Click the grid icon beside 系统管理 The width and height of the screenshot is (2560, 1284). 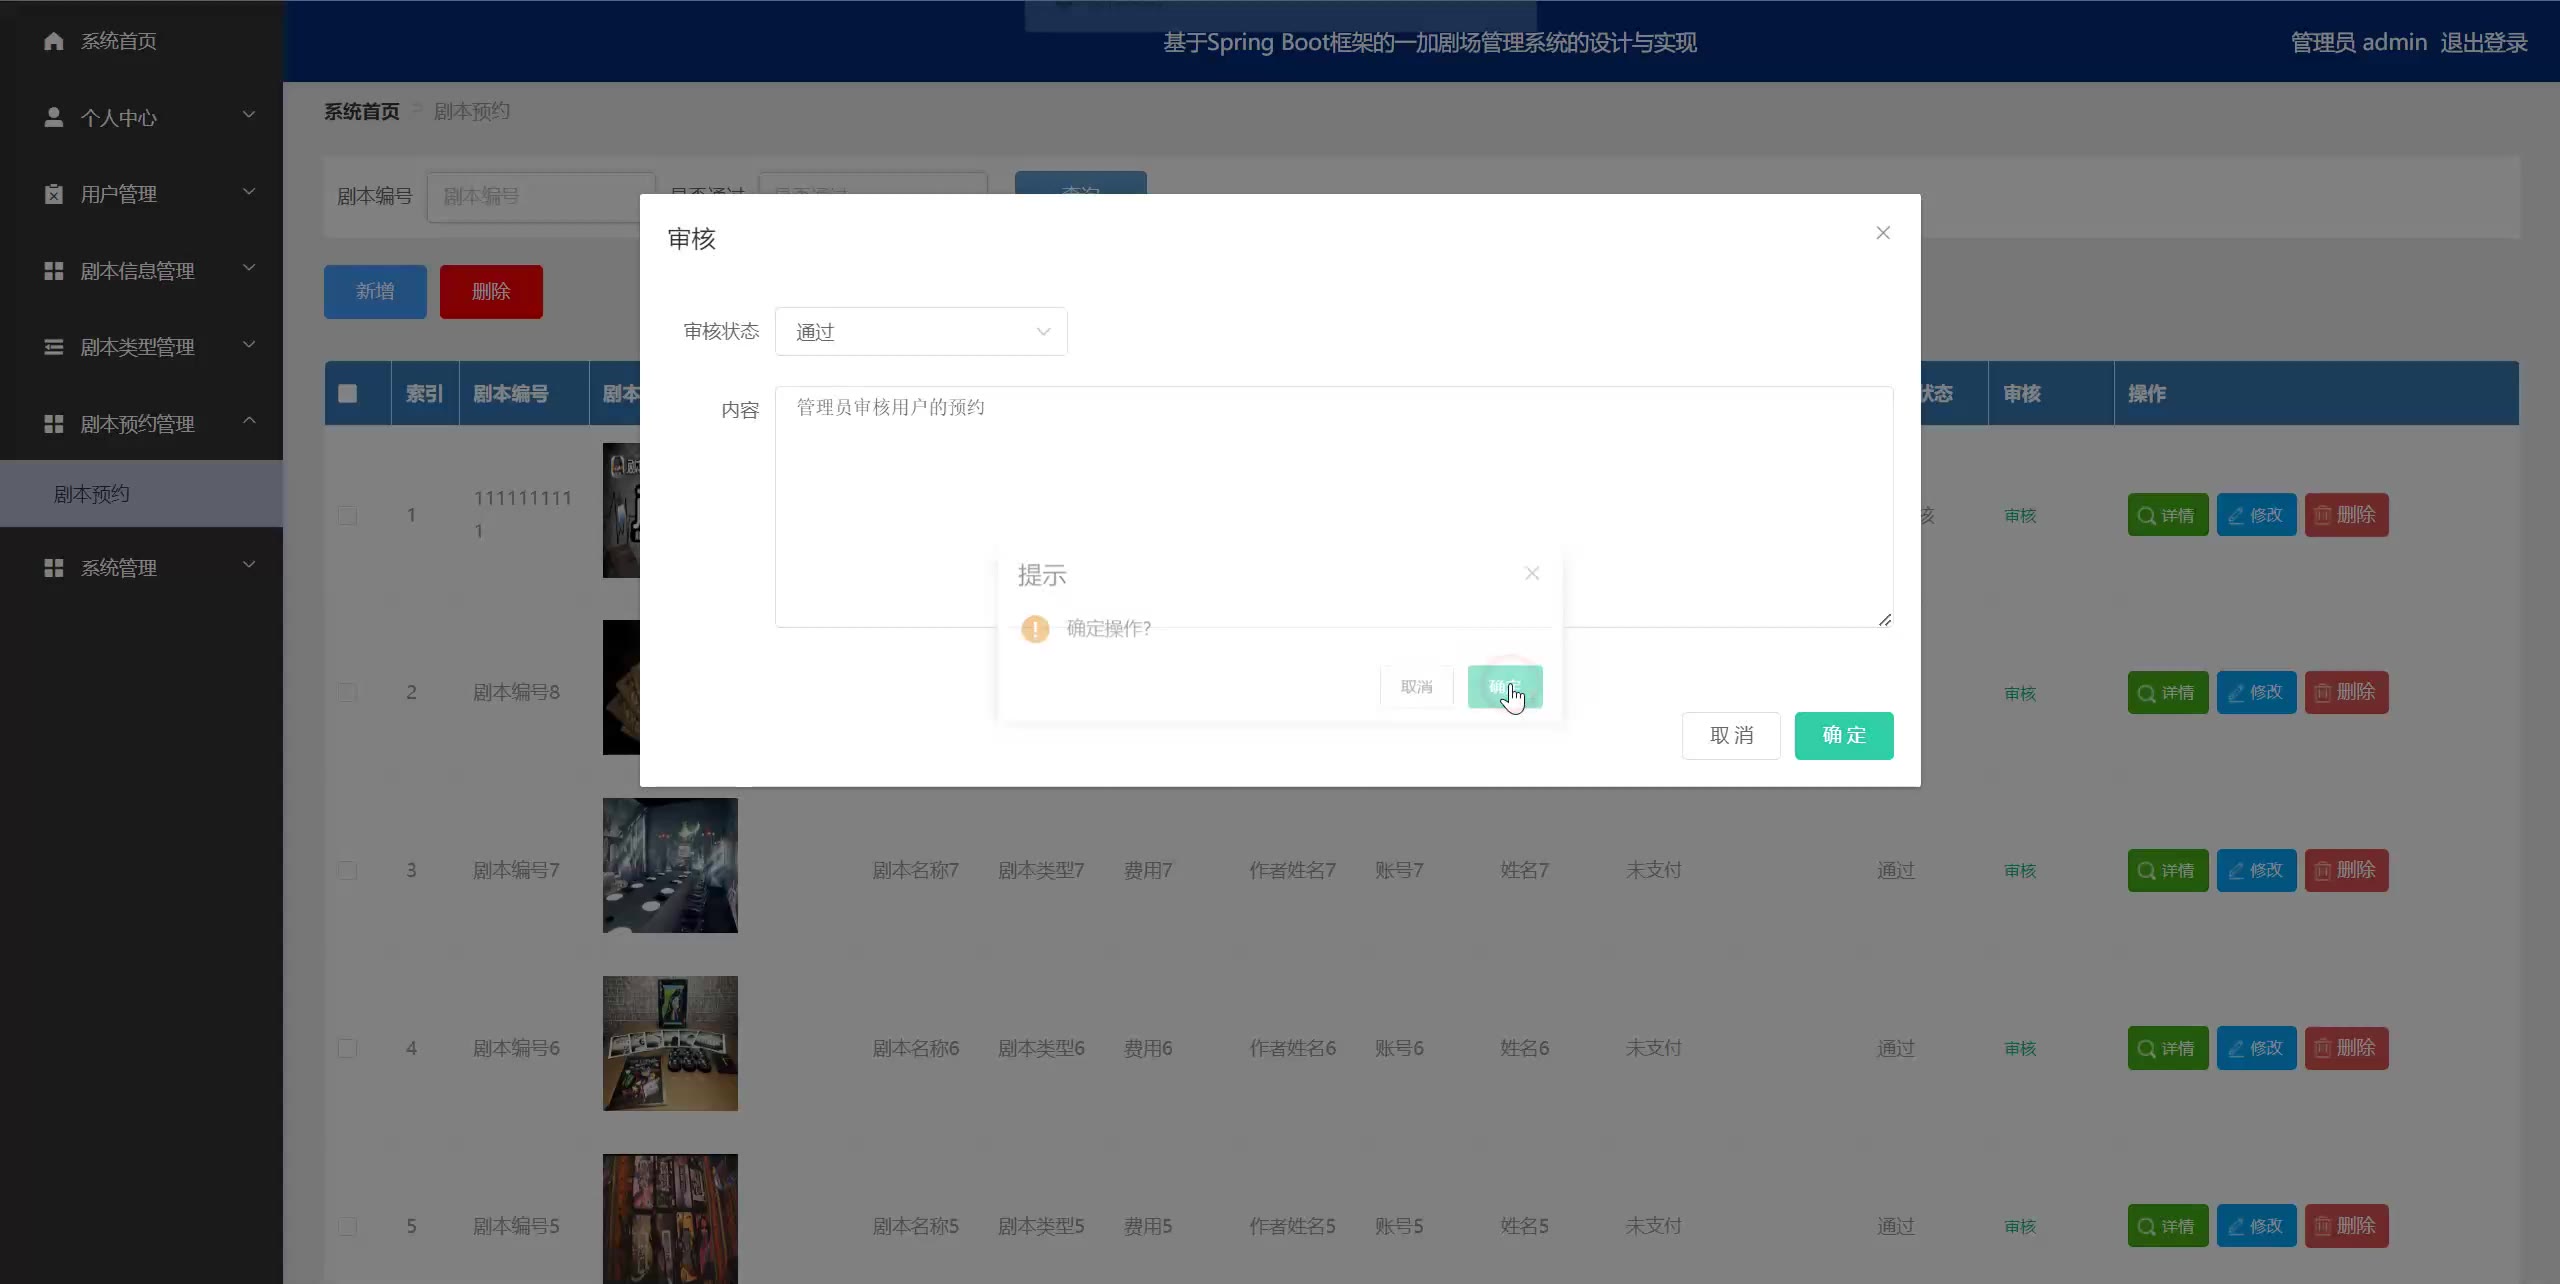(x=54, y=568)
